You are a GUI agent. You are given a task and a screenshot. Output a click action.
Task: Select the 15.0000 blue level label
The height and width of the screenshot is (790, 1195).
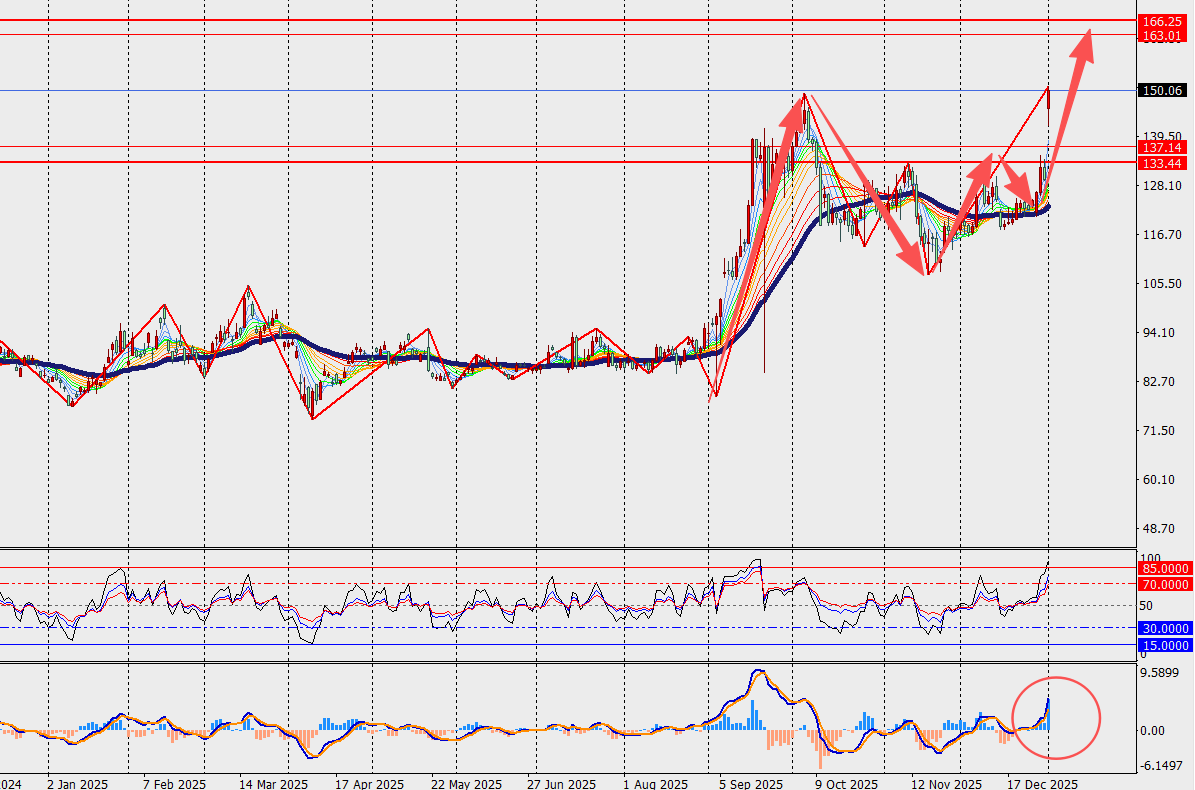(1165, 646)
